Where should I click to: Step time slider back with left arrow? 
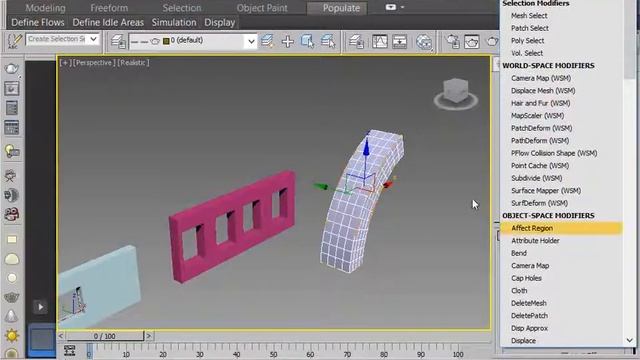(61, 336)
